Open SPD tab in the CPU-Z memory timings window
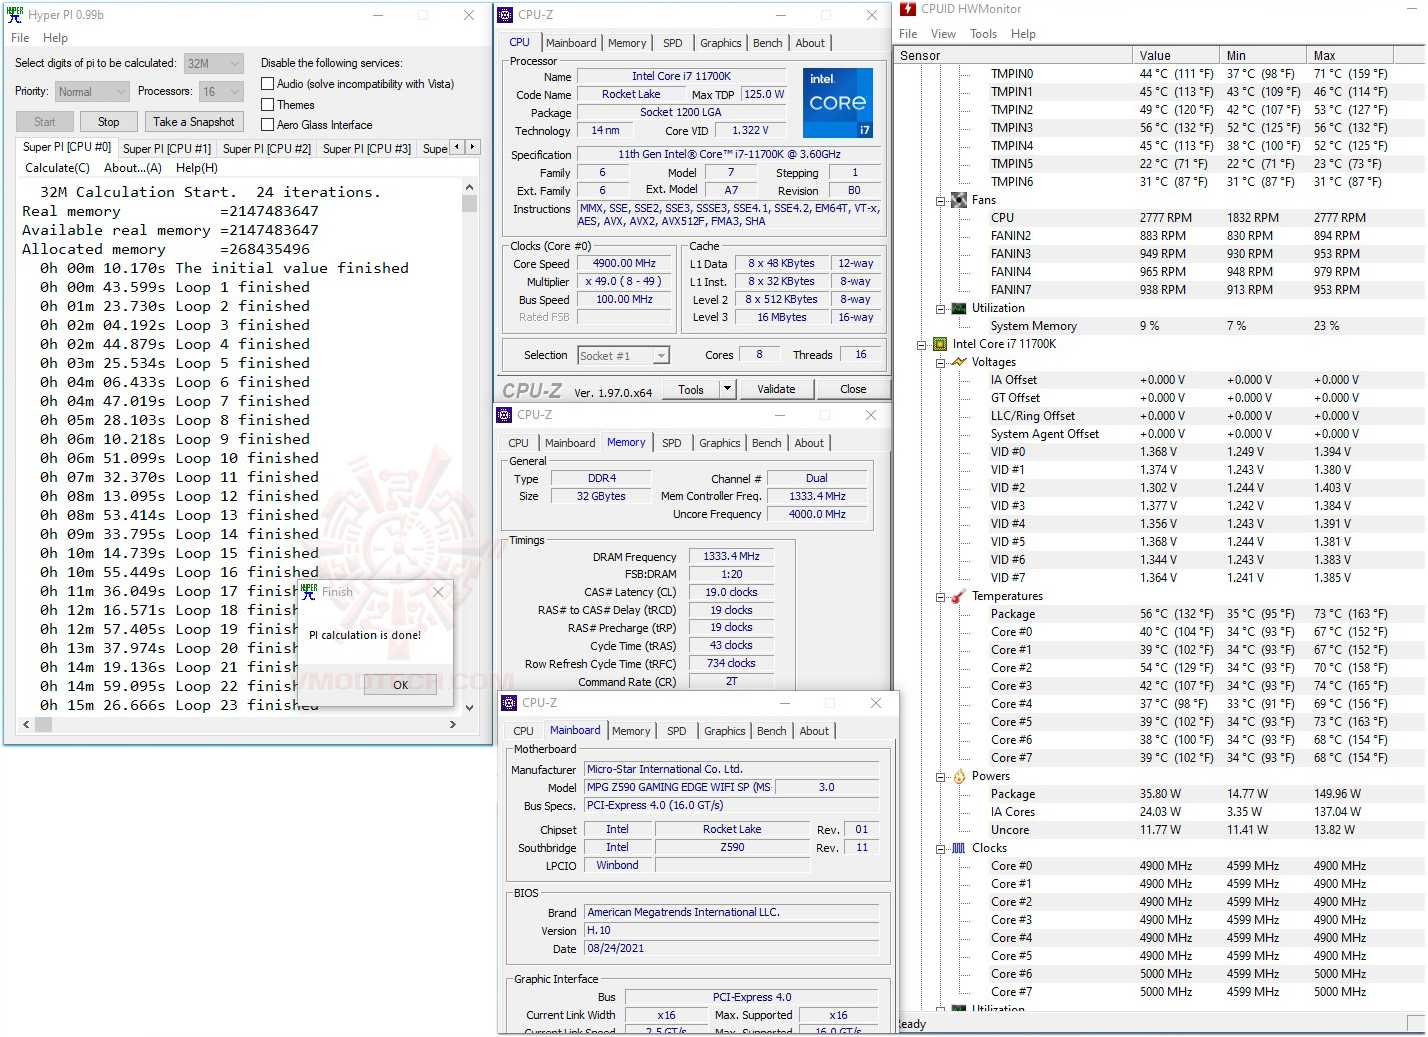1428x1037 pixels. 672,443
